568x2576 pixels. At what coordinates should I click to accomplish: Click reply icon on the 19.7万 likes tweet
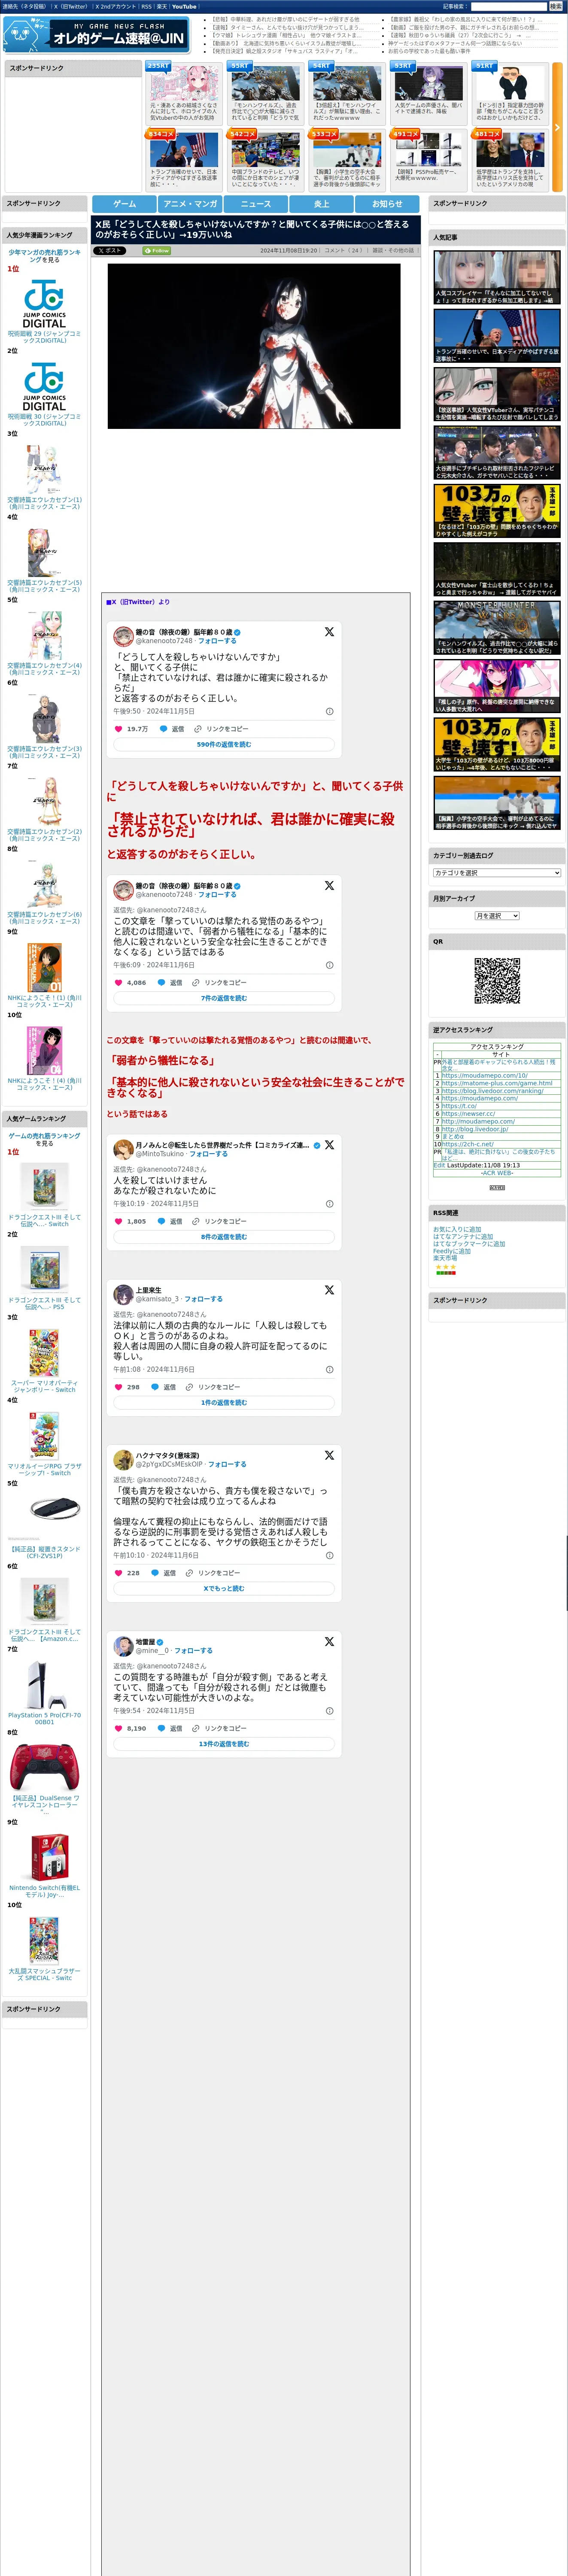point(164,729)
